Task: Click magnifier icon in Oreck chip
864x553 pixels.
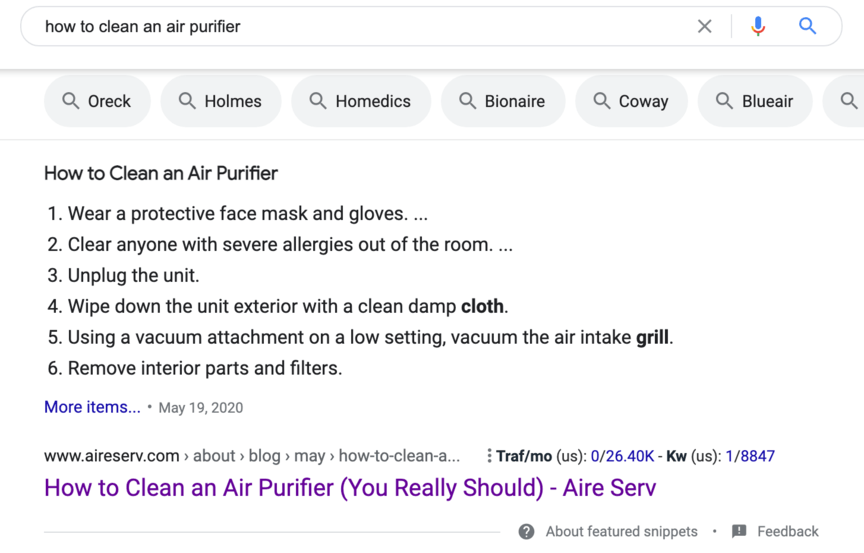Action: pos(71,101)
